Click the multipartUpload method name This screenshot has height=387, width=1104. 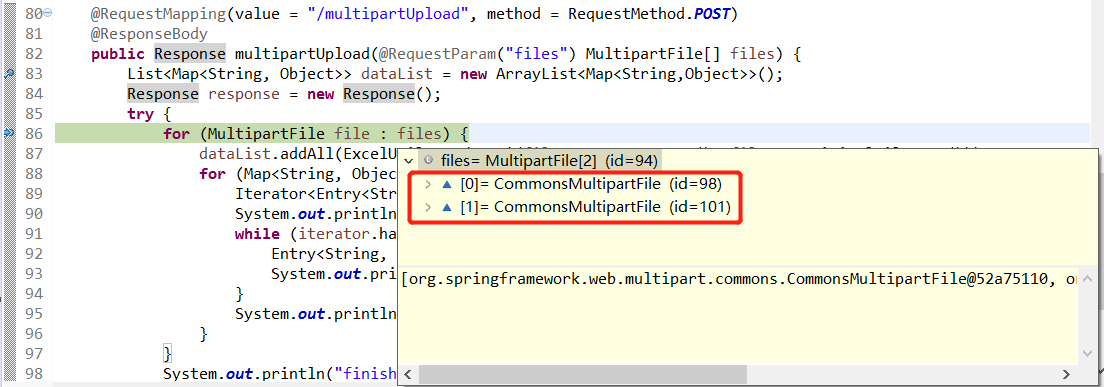301,53
